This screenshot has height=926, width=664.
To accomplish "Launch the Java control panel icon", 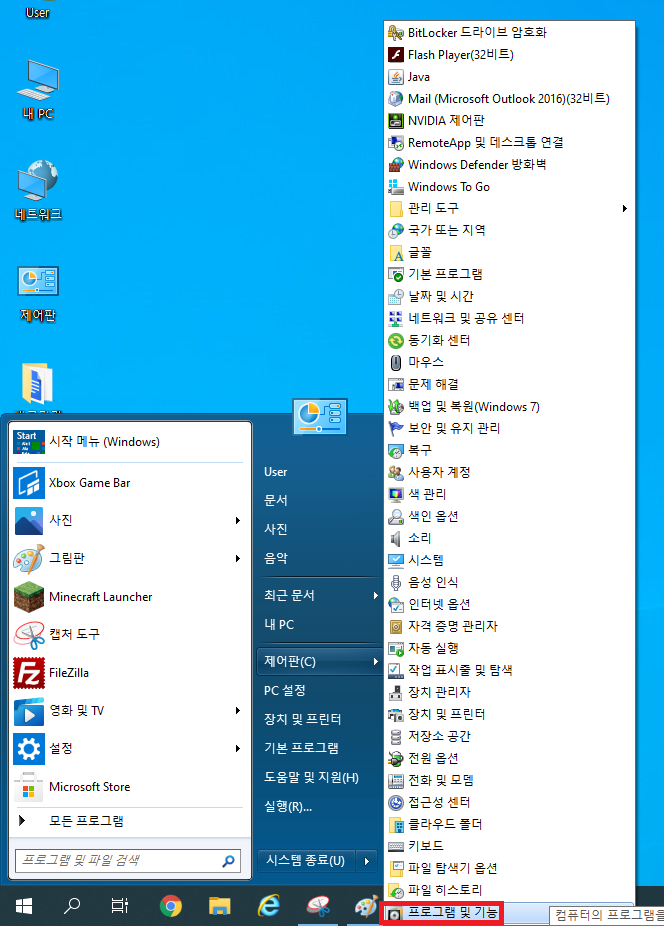I will (396, 77).
